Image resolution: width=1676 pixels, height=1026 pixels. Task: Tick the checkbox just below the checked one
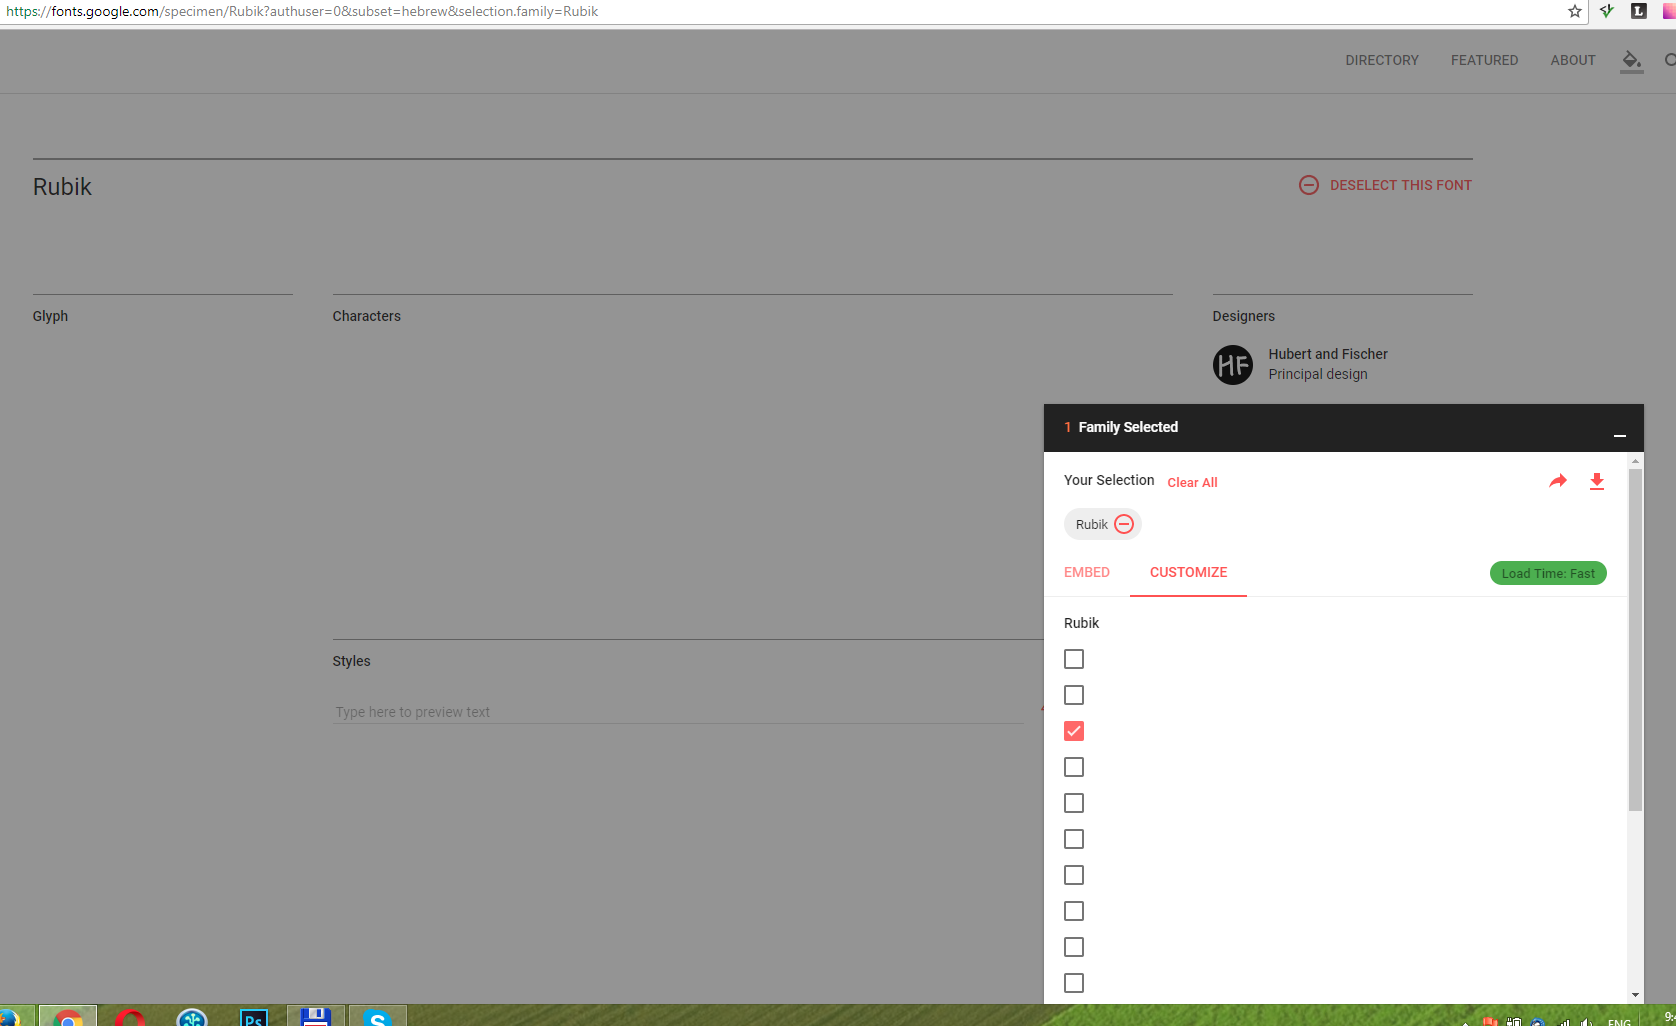click(1074, 767)
